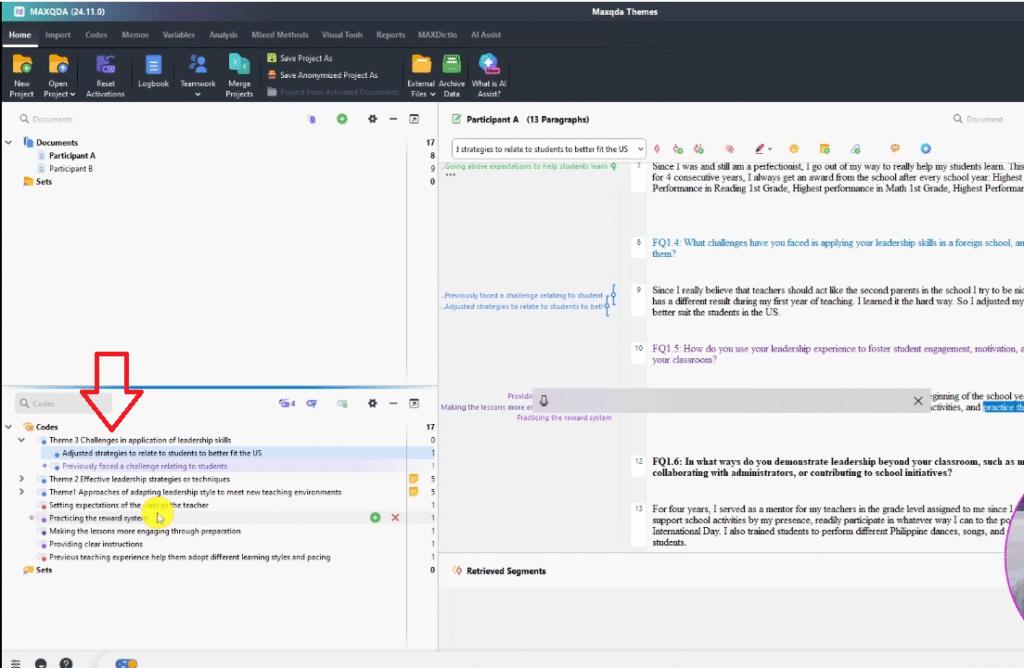Click green plus beside Practicing the reward system
This screenshot has height=668, width=1024.
[375, 518]
